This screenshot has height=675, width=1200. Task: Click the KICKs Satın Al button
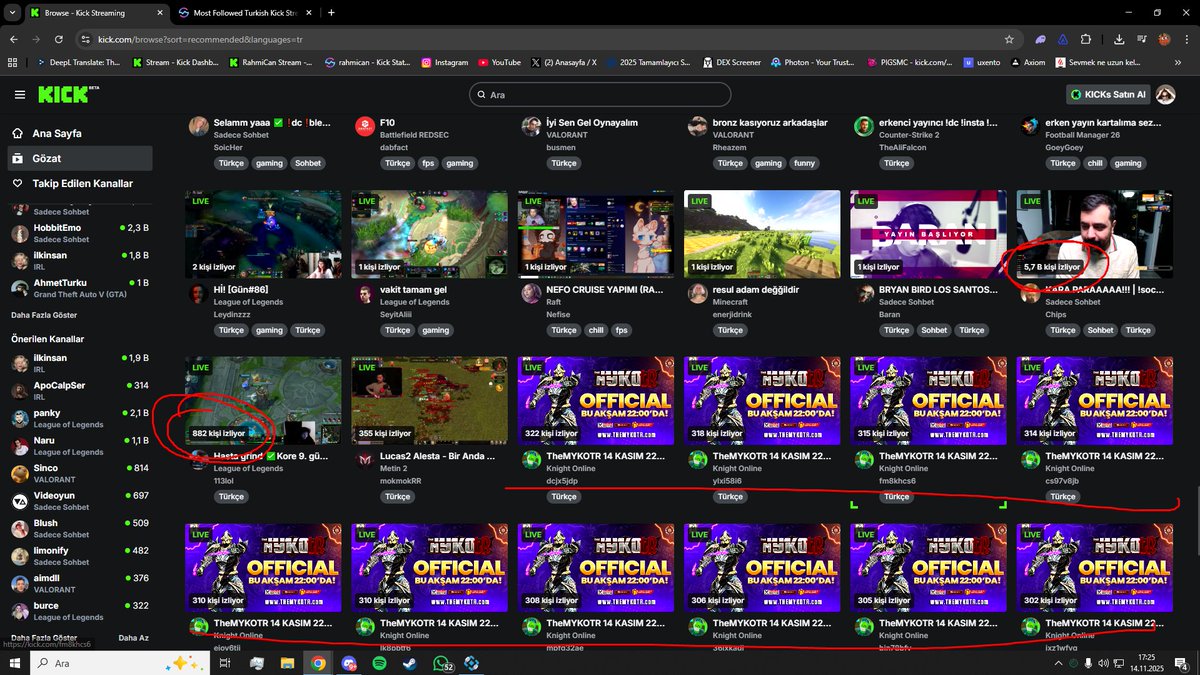(x=1106, y=94)
